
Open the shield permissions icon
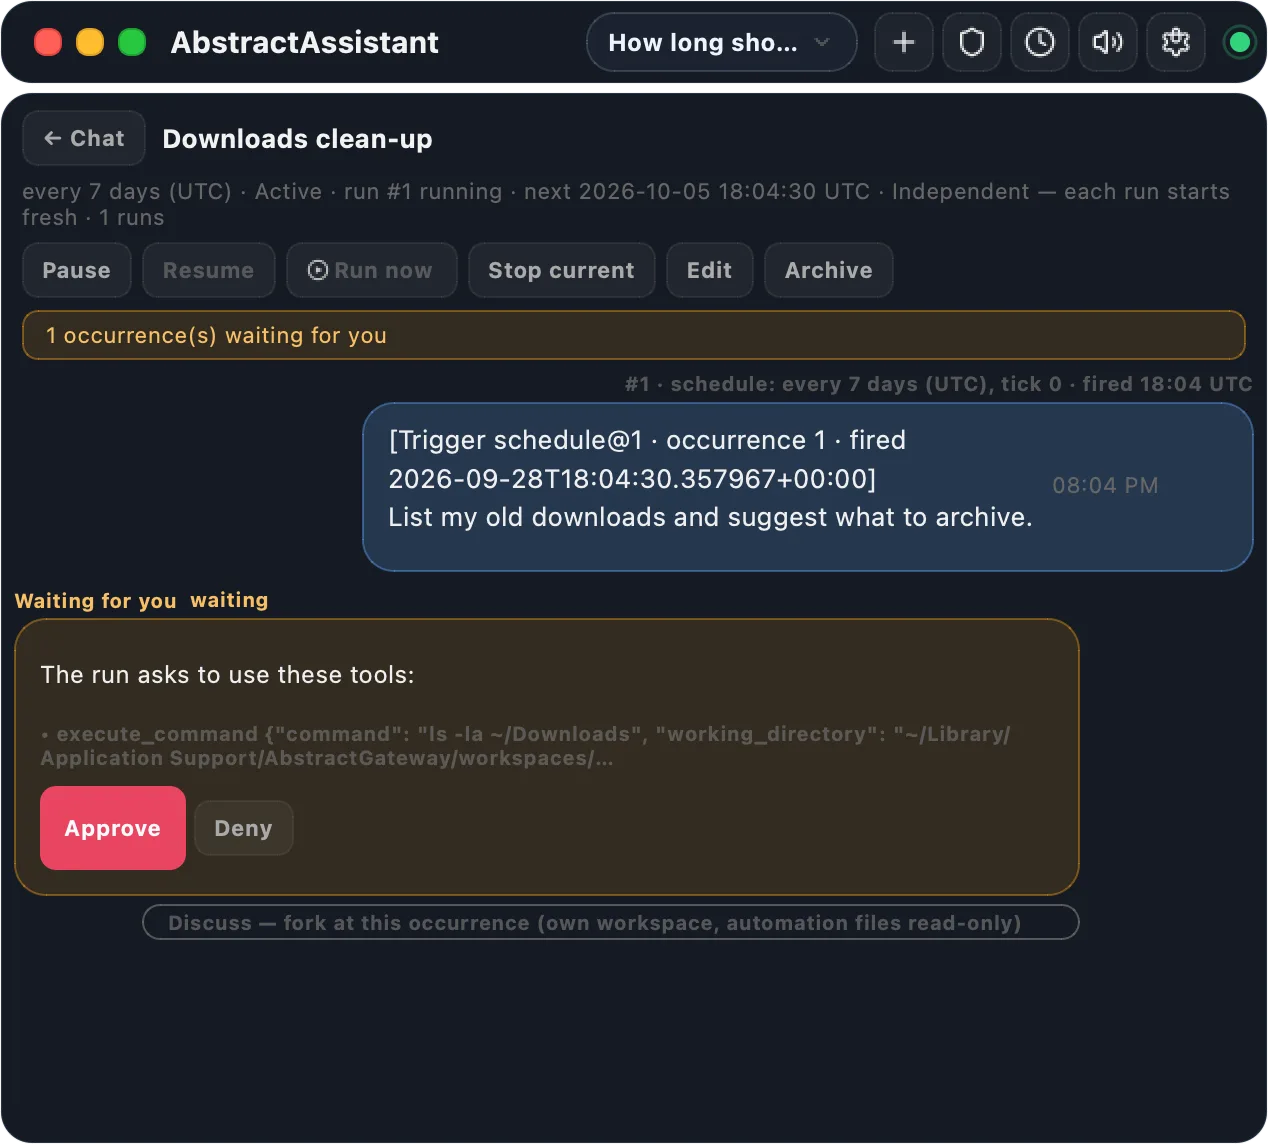coord(971,42)
